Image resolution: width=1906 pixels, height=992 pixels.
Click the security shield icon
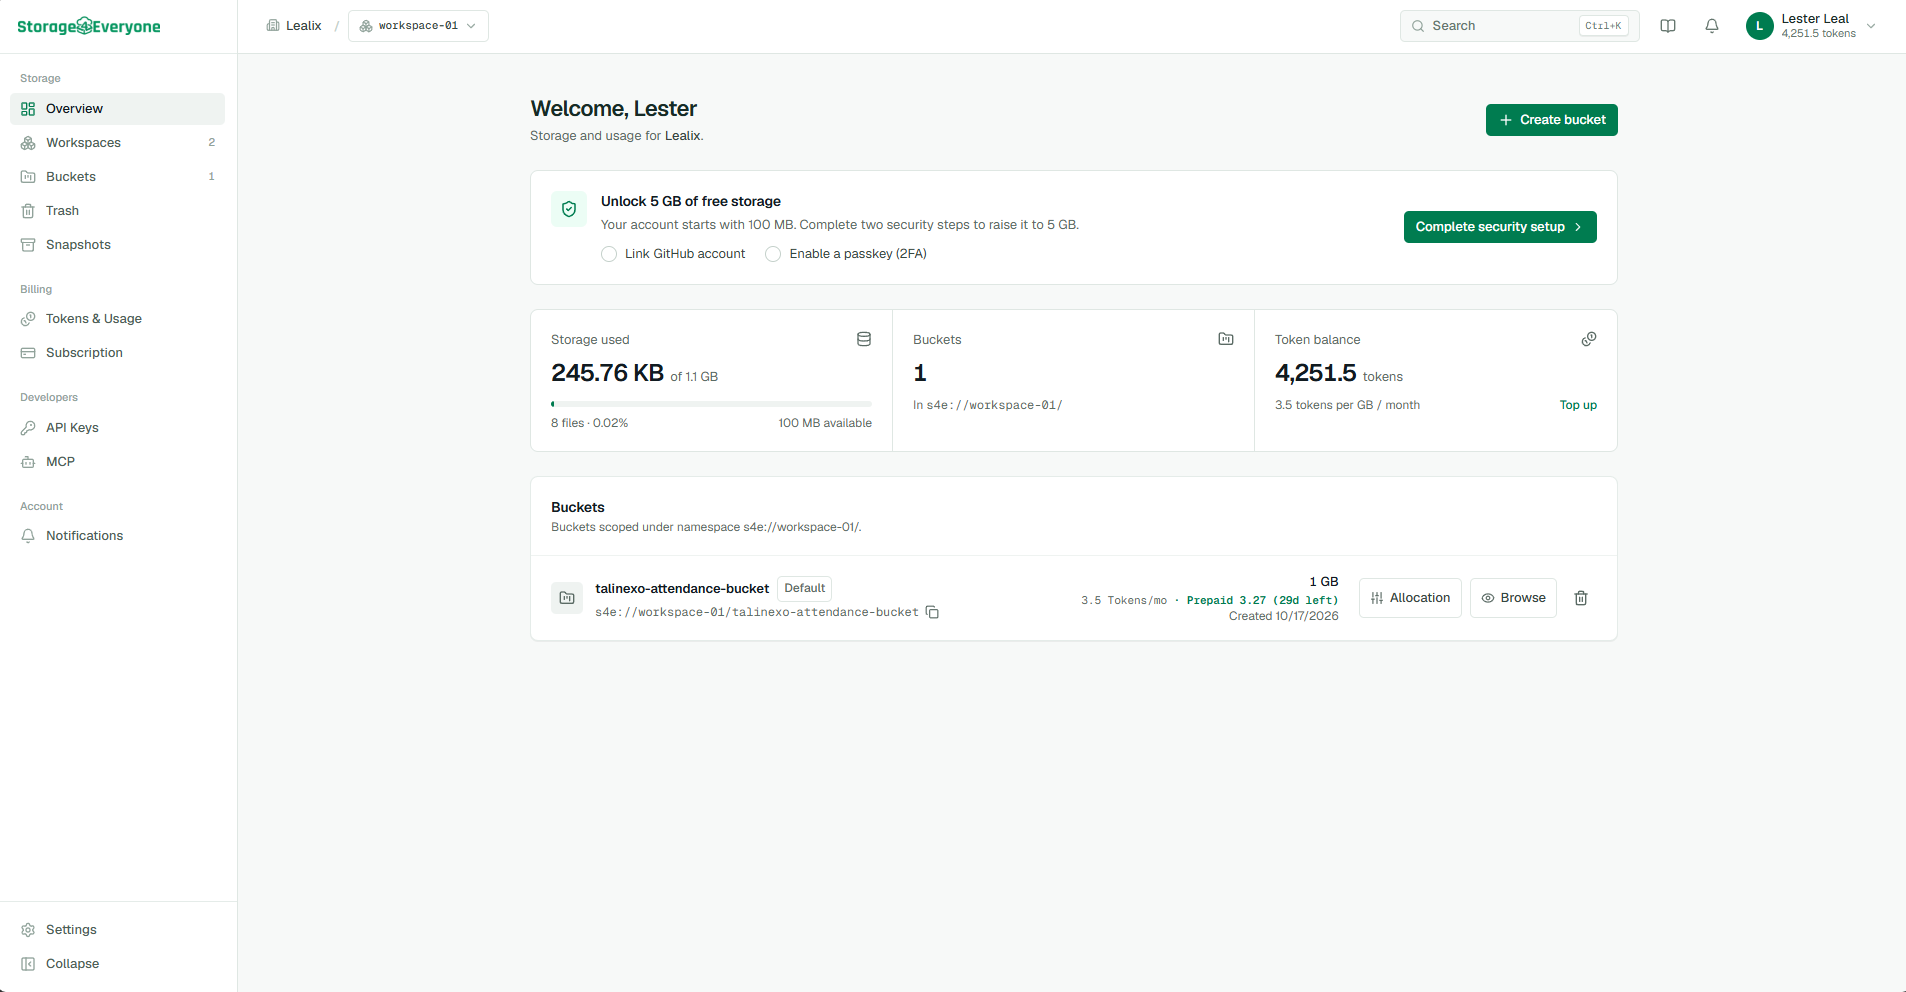569,209
